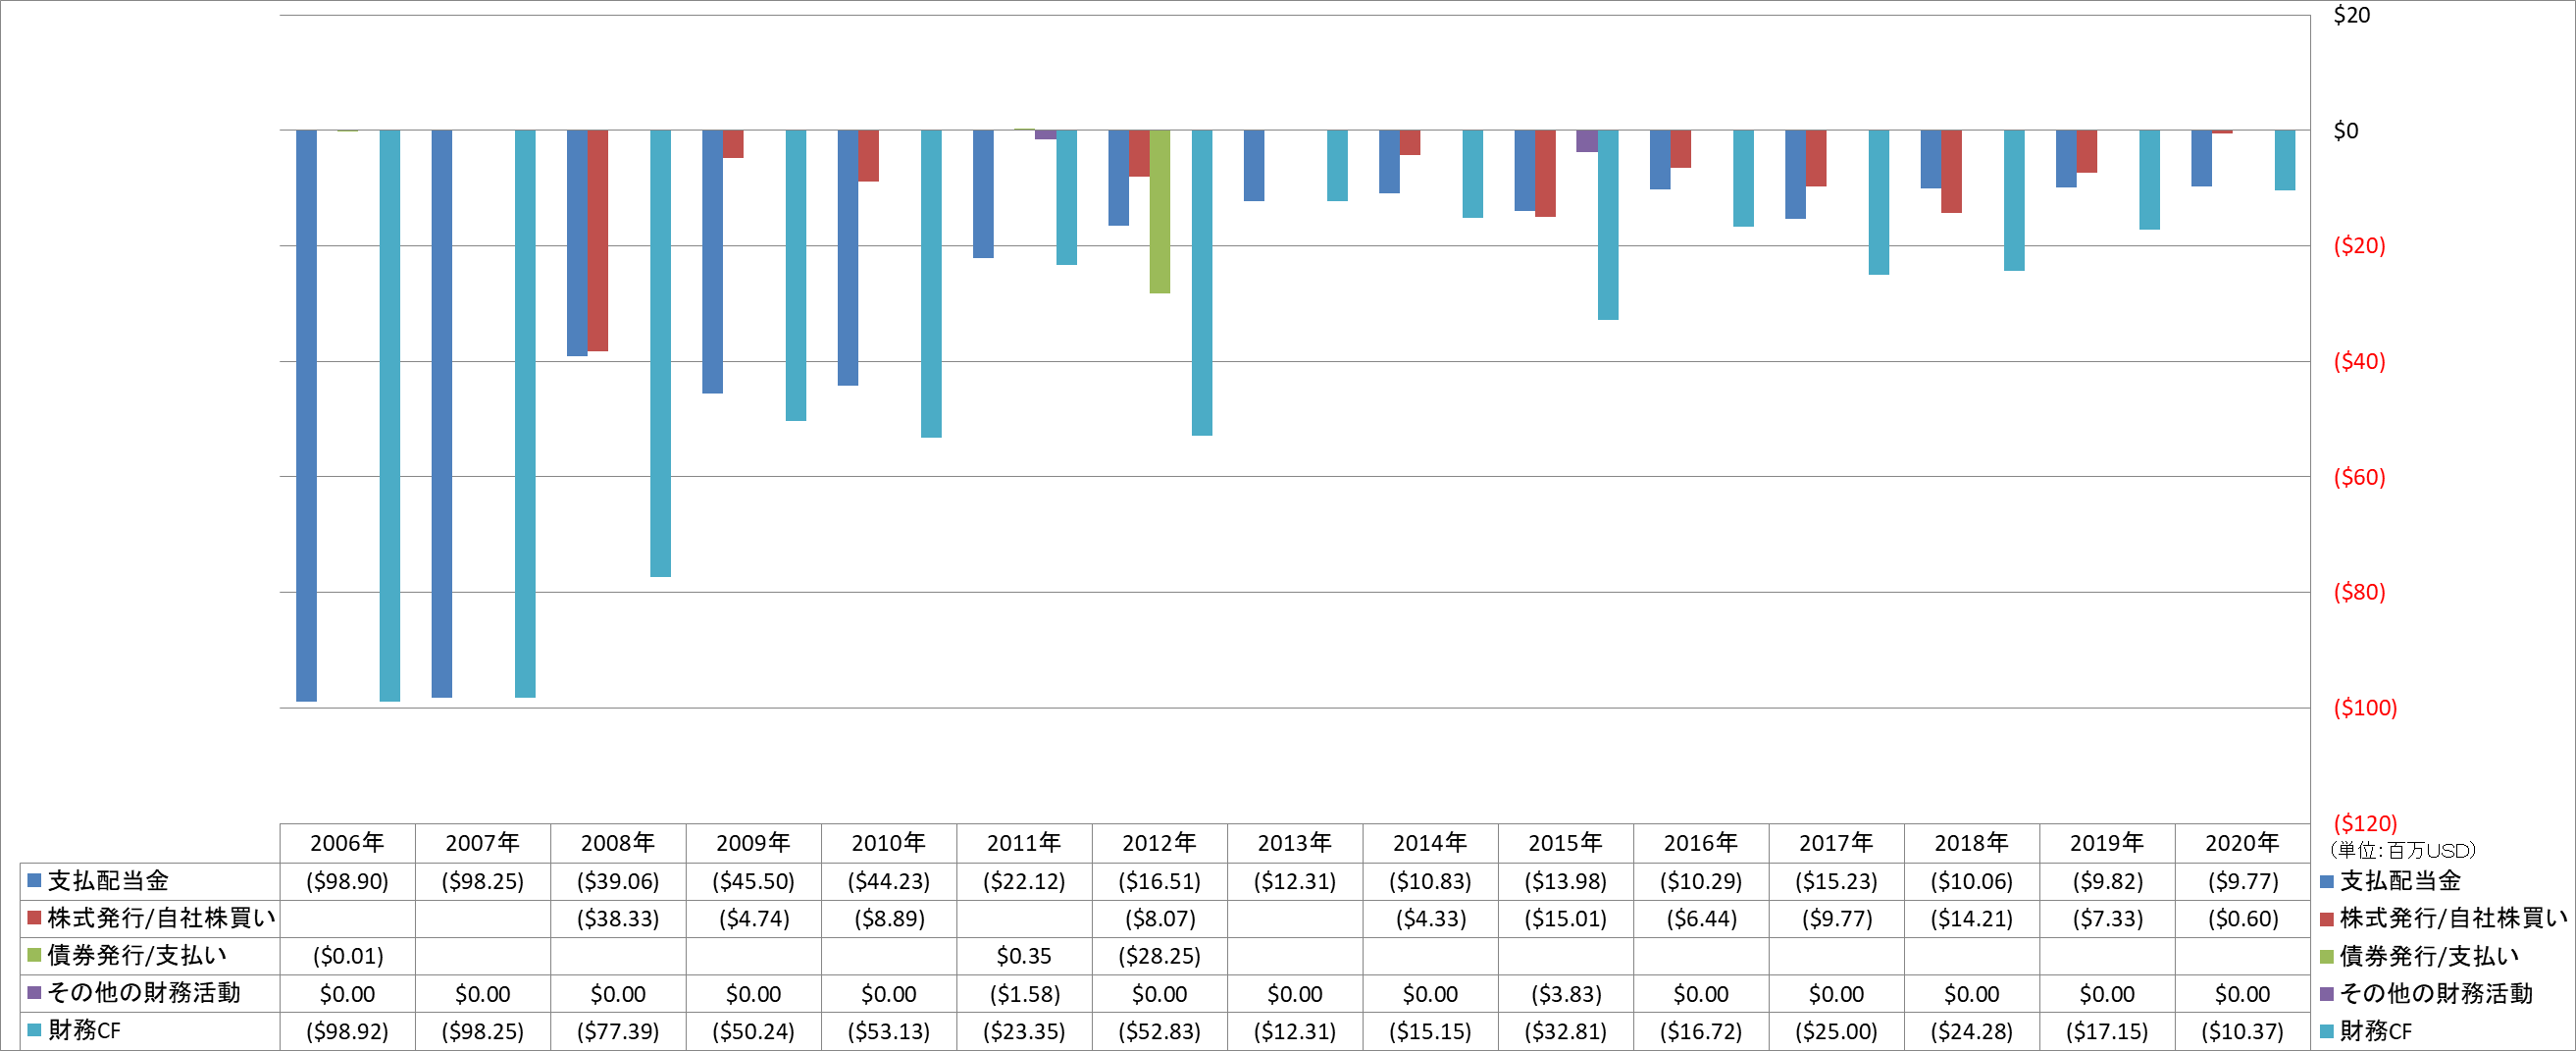Screen dimensions: 2576x1051
Task: Click the $0 axis label
Action: point(2345,131)
